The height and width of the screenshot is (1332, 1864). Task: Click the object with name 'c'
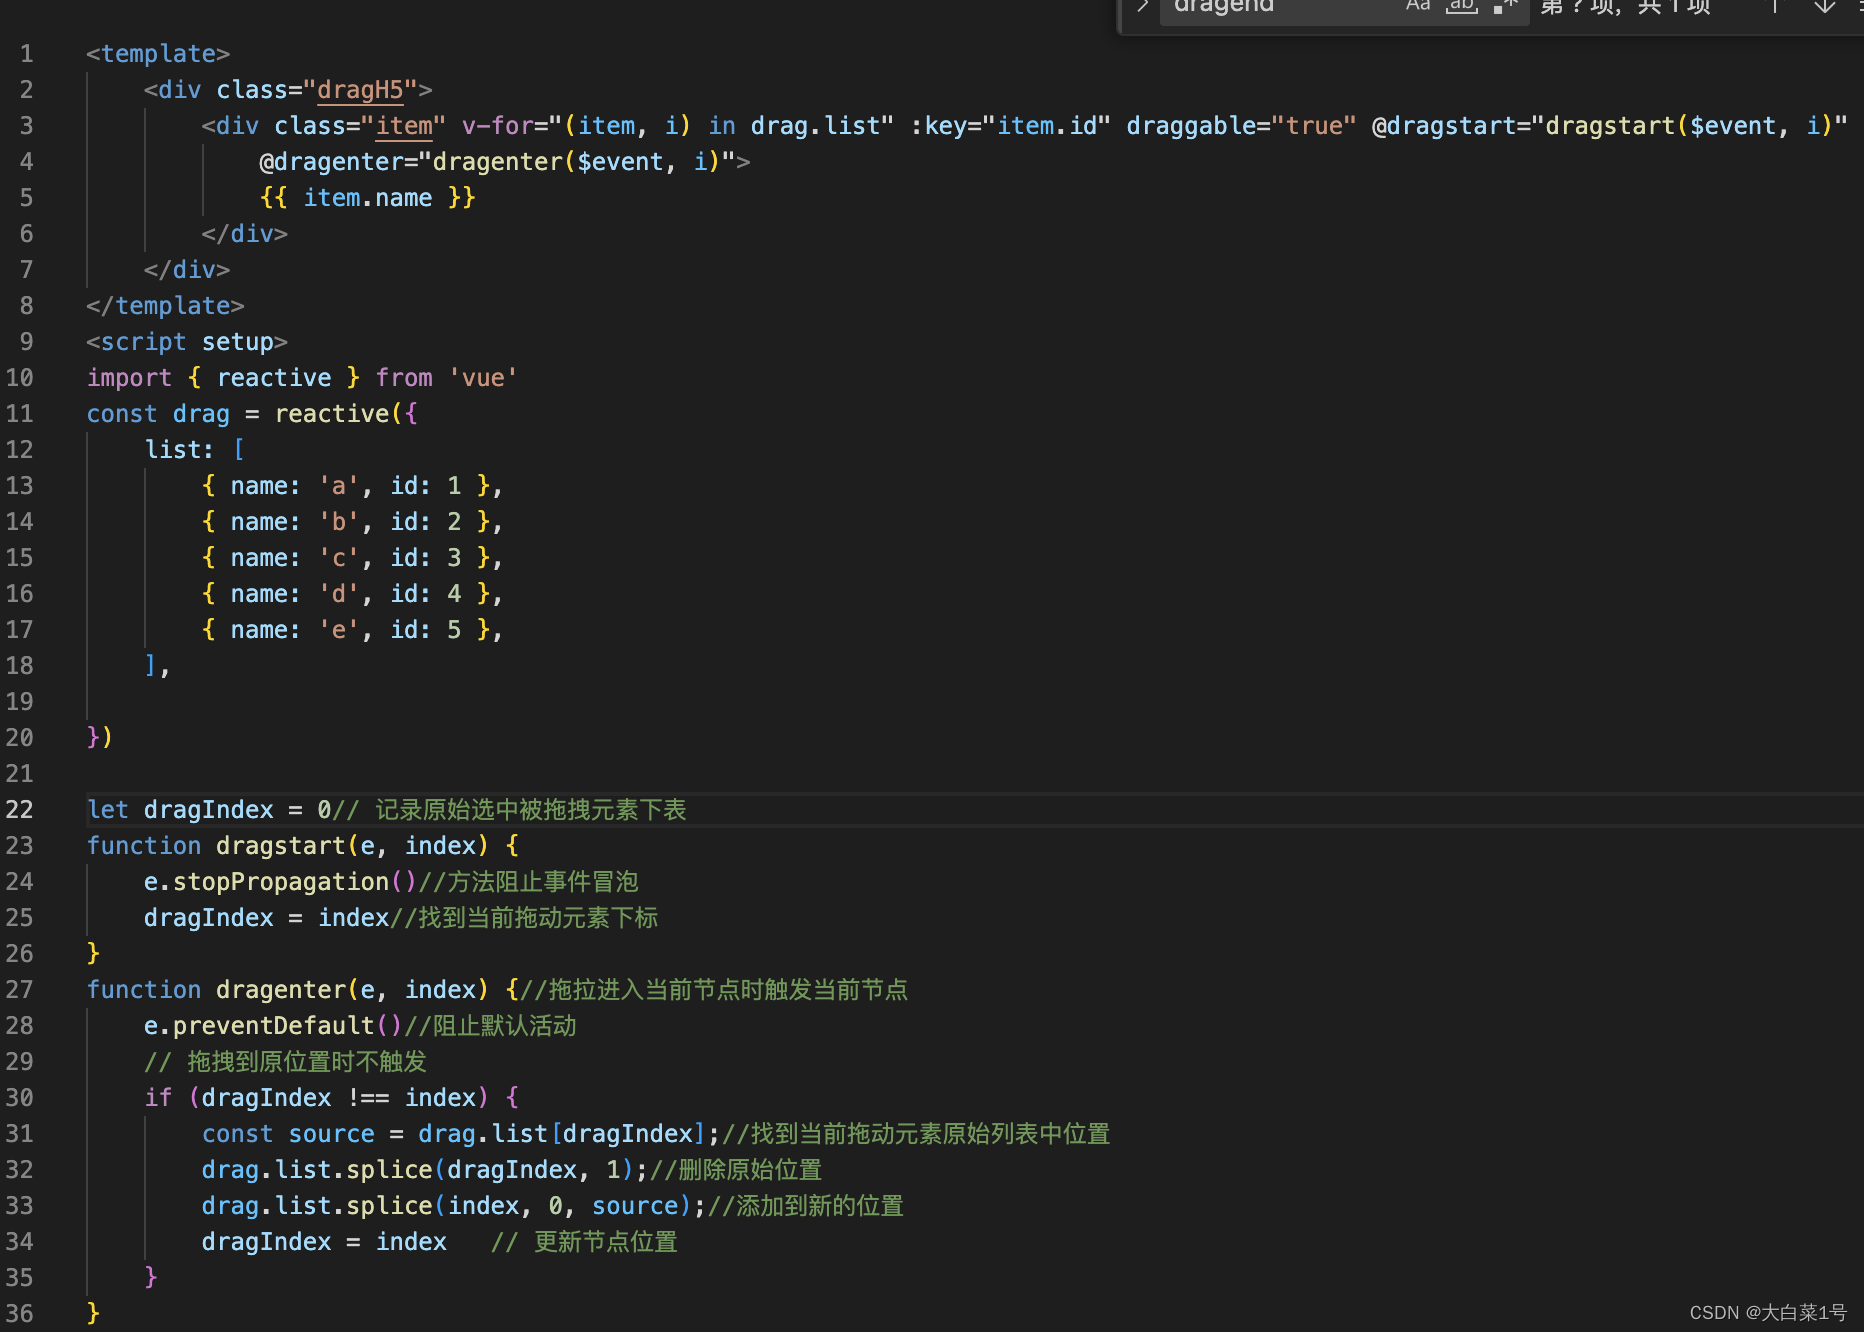(x=345, y=557)
